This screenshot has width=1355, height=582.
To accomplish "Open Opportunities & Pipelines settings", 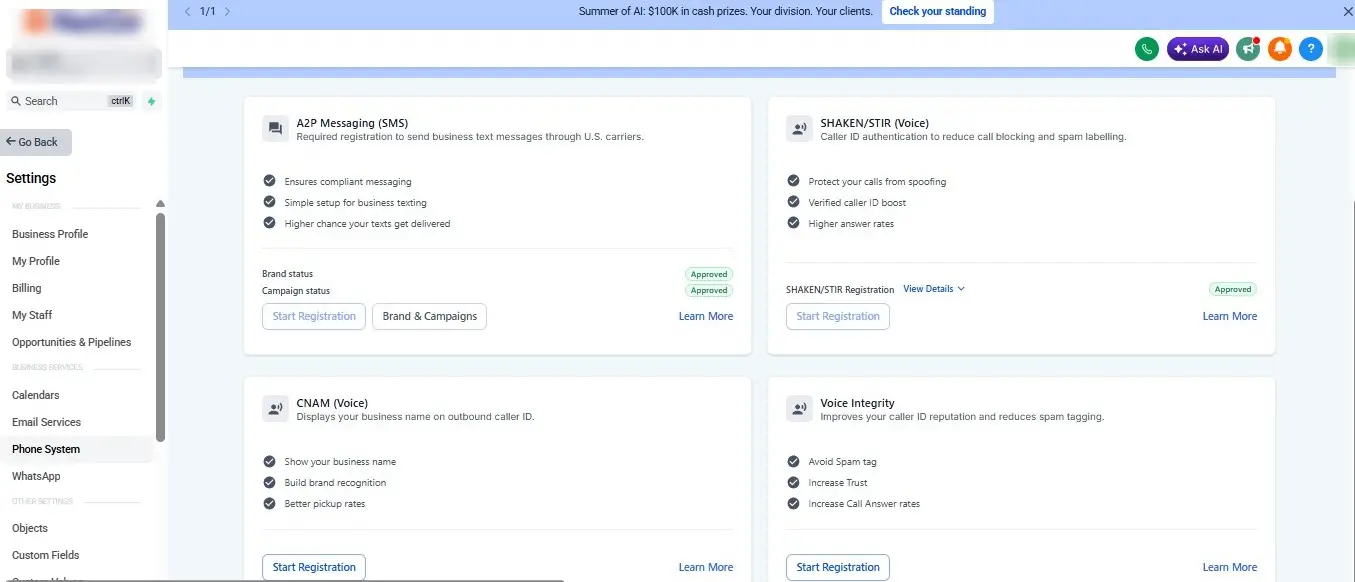I will click(x=71, y=342).
